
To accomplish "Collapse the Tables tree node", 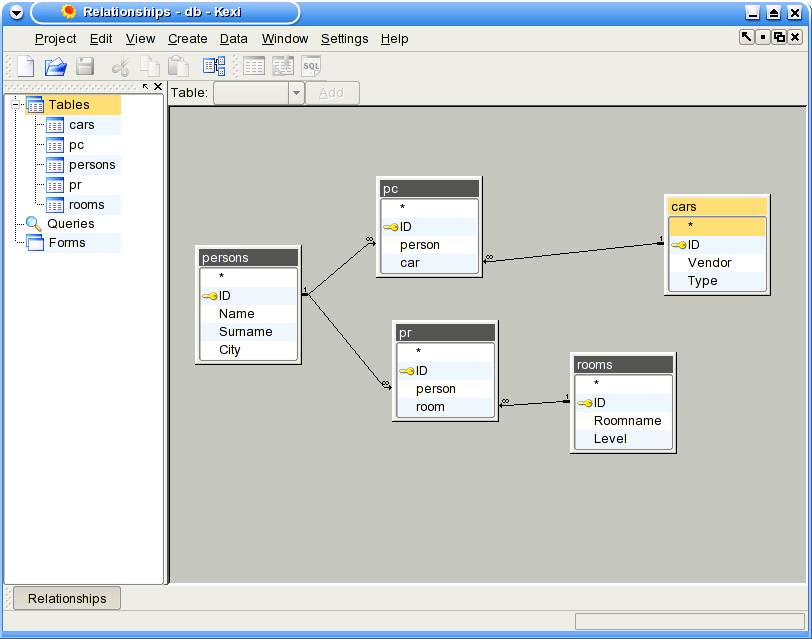I will click(16, 105).
